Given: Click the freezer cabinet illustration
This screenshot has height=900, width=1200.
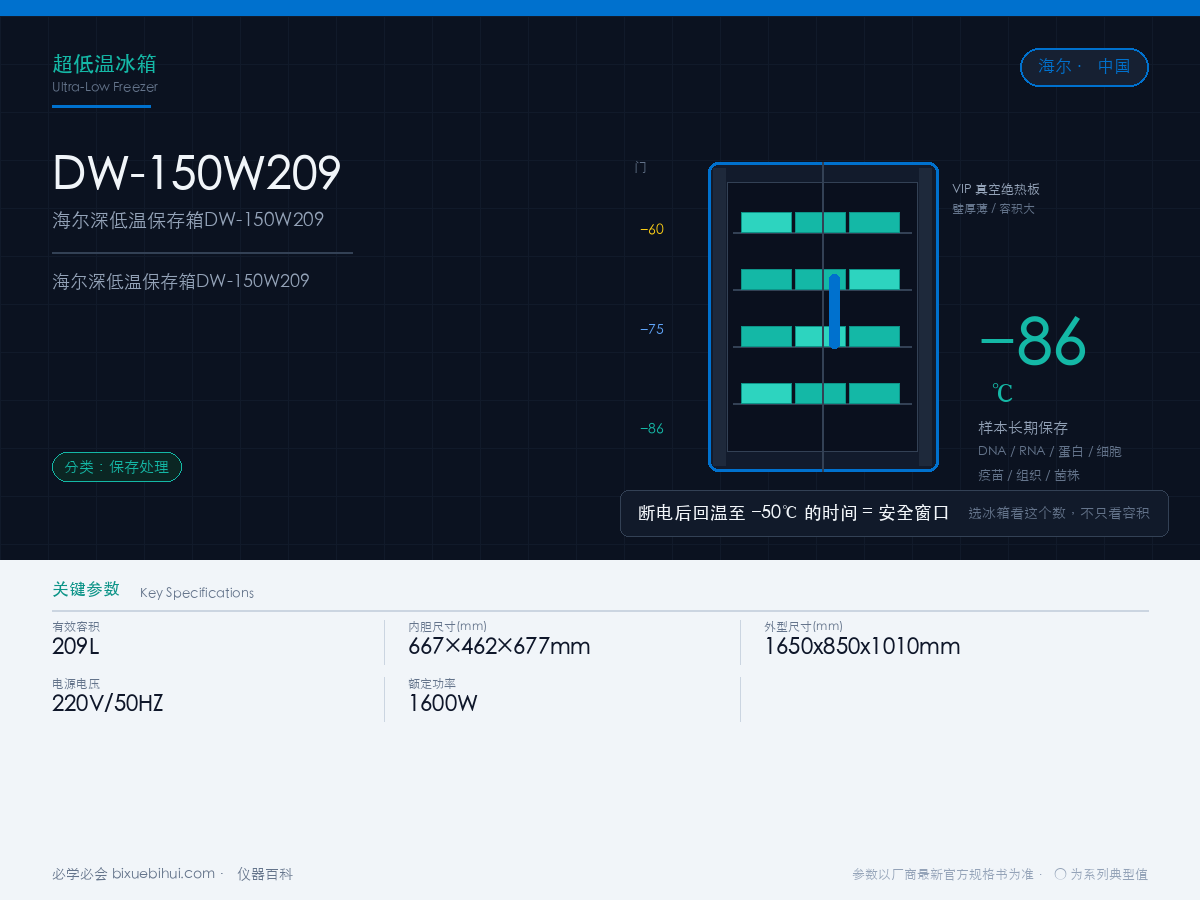Looking at the screenshot, I should coord(823,316).
